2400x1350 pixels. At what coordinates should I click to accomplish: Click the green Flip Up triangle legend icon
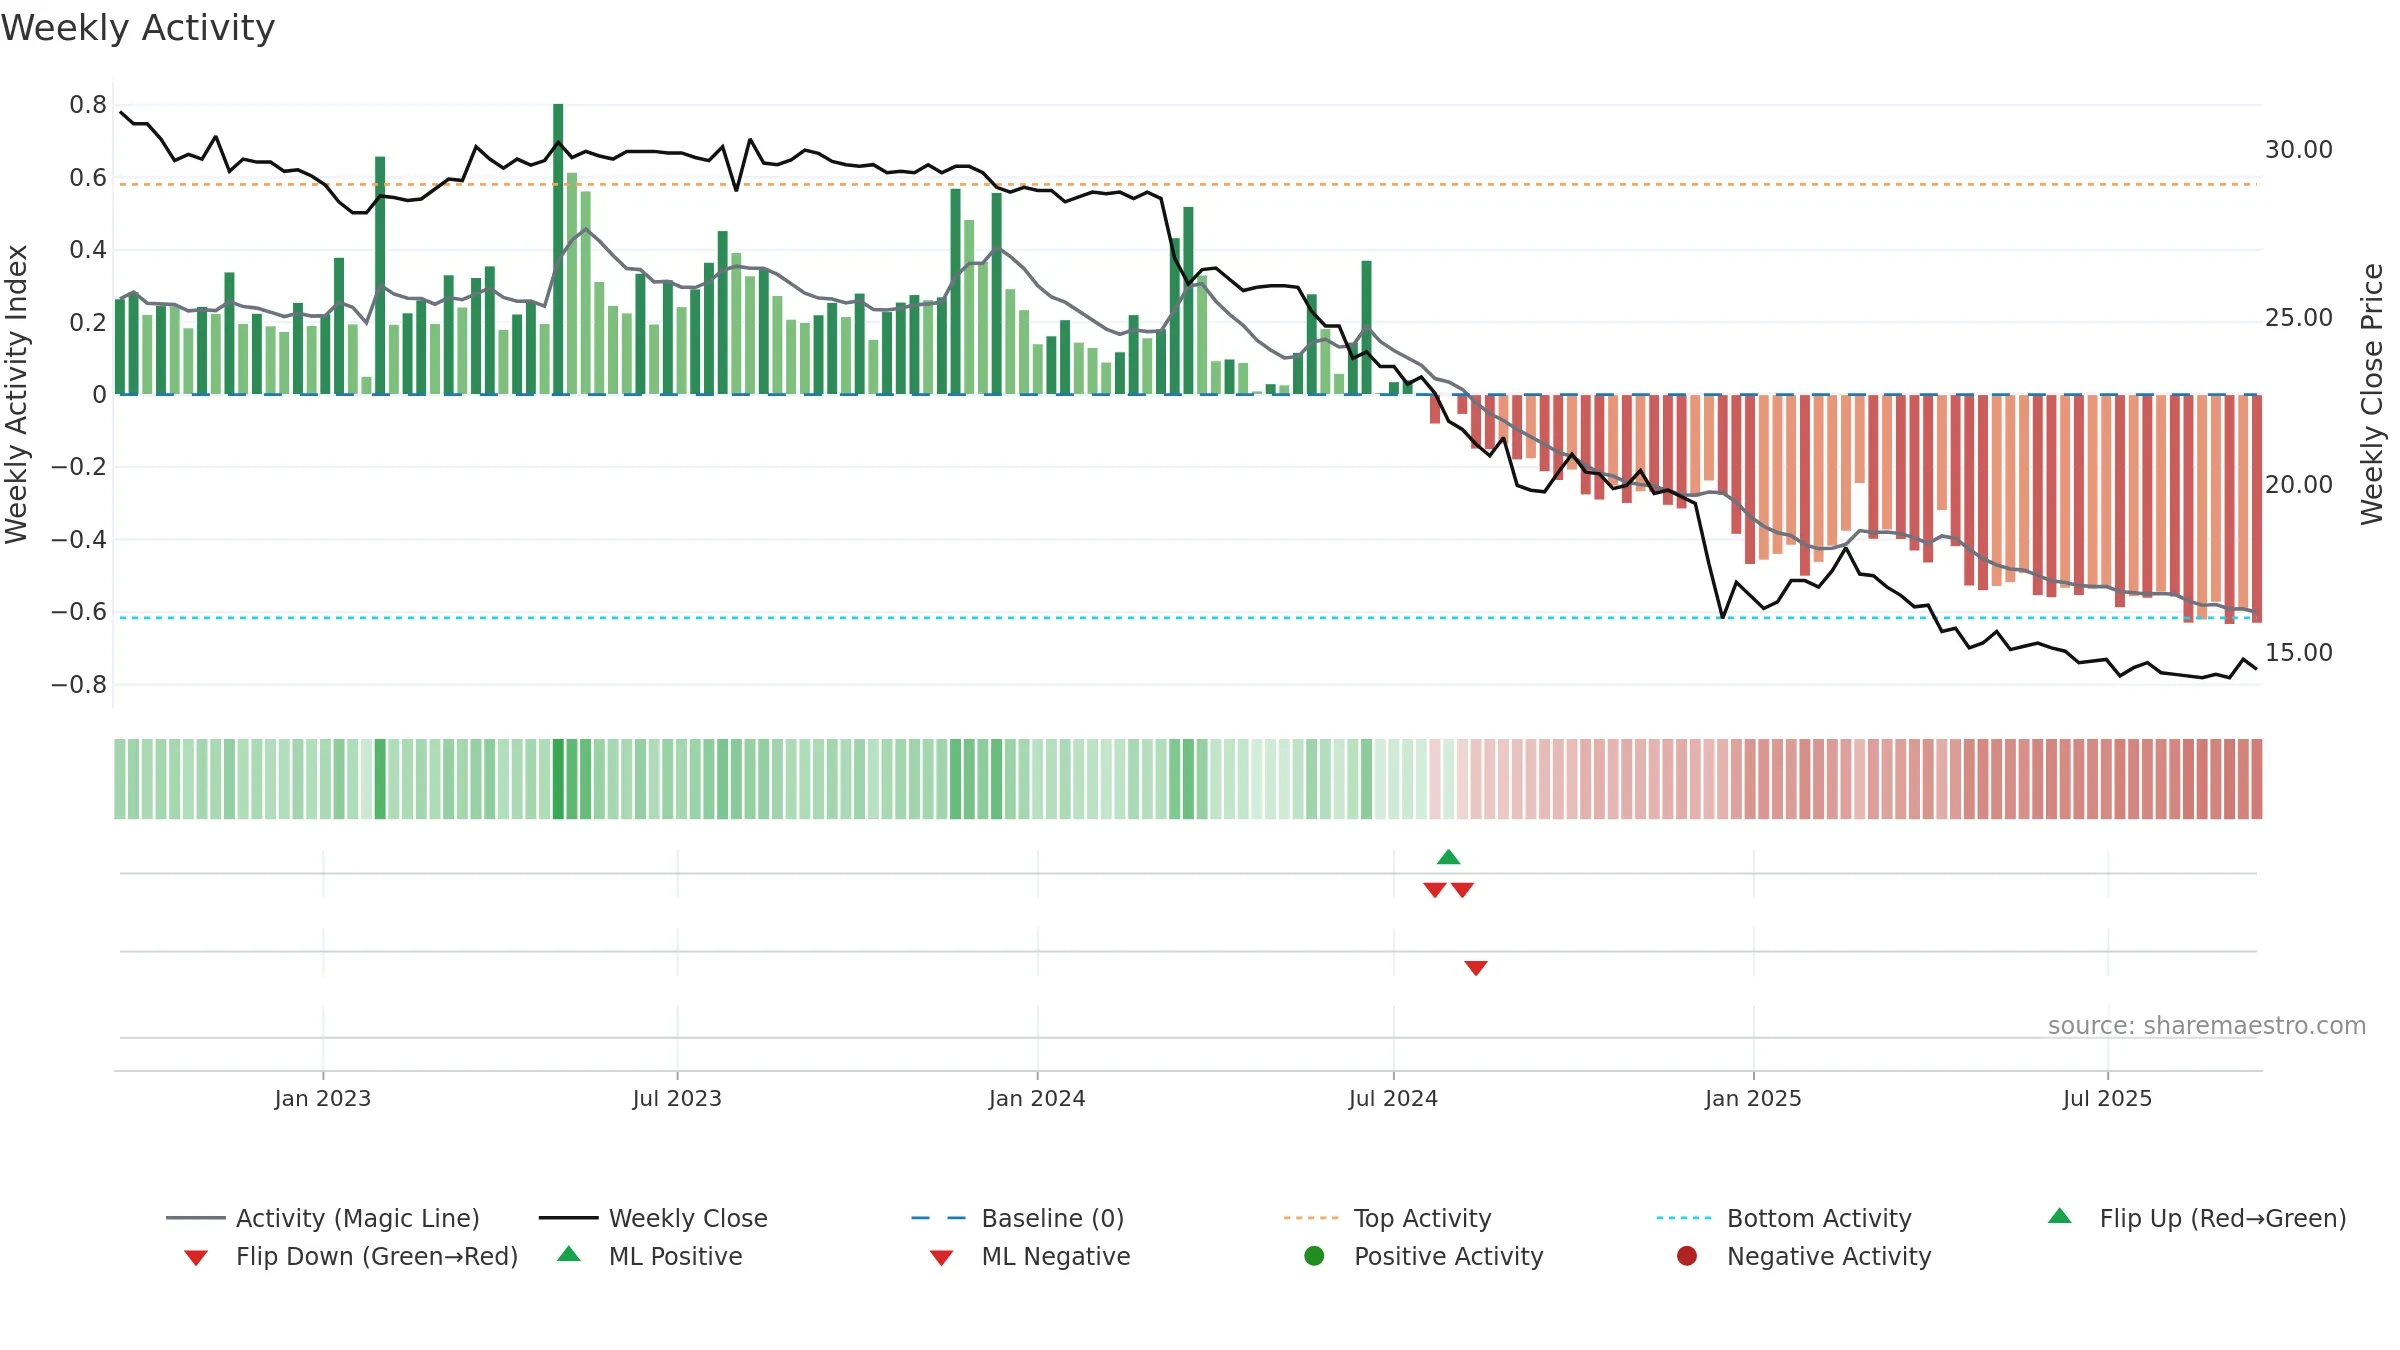2059,1216
